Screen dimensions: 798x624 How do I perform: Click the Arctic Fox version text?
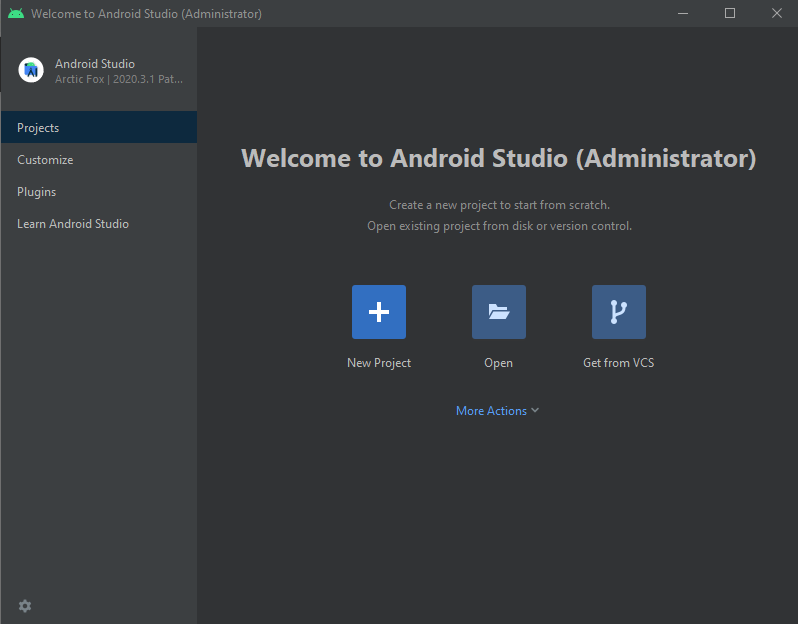[x=119, y=79]
